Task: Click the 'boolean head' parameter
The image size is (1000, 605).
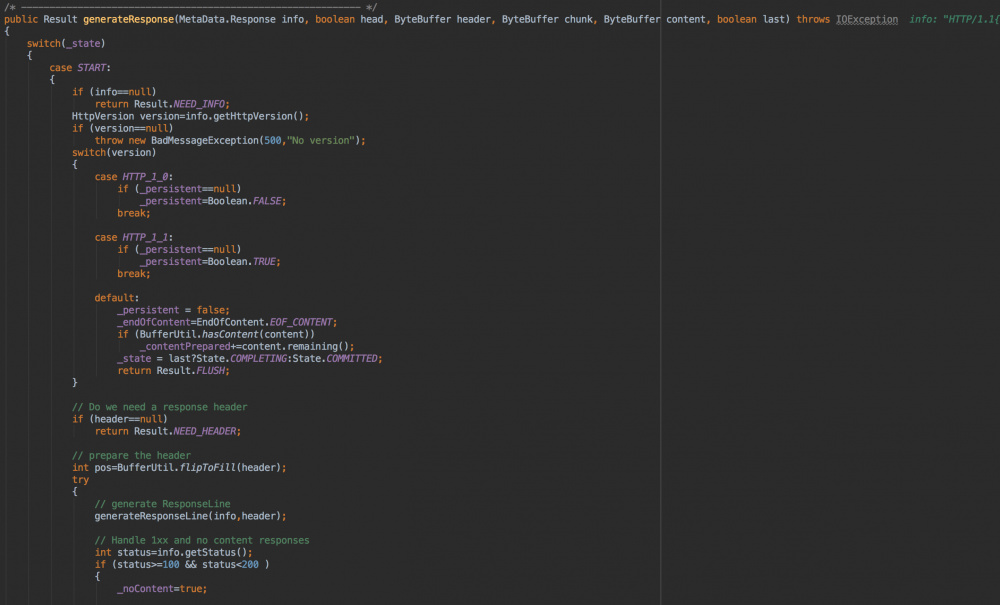Action: pos(349,19)
